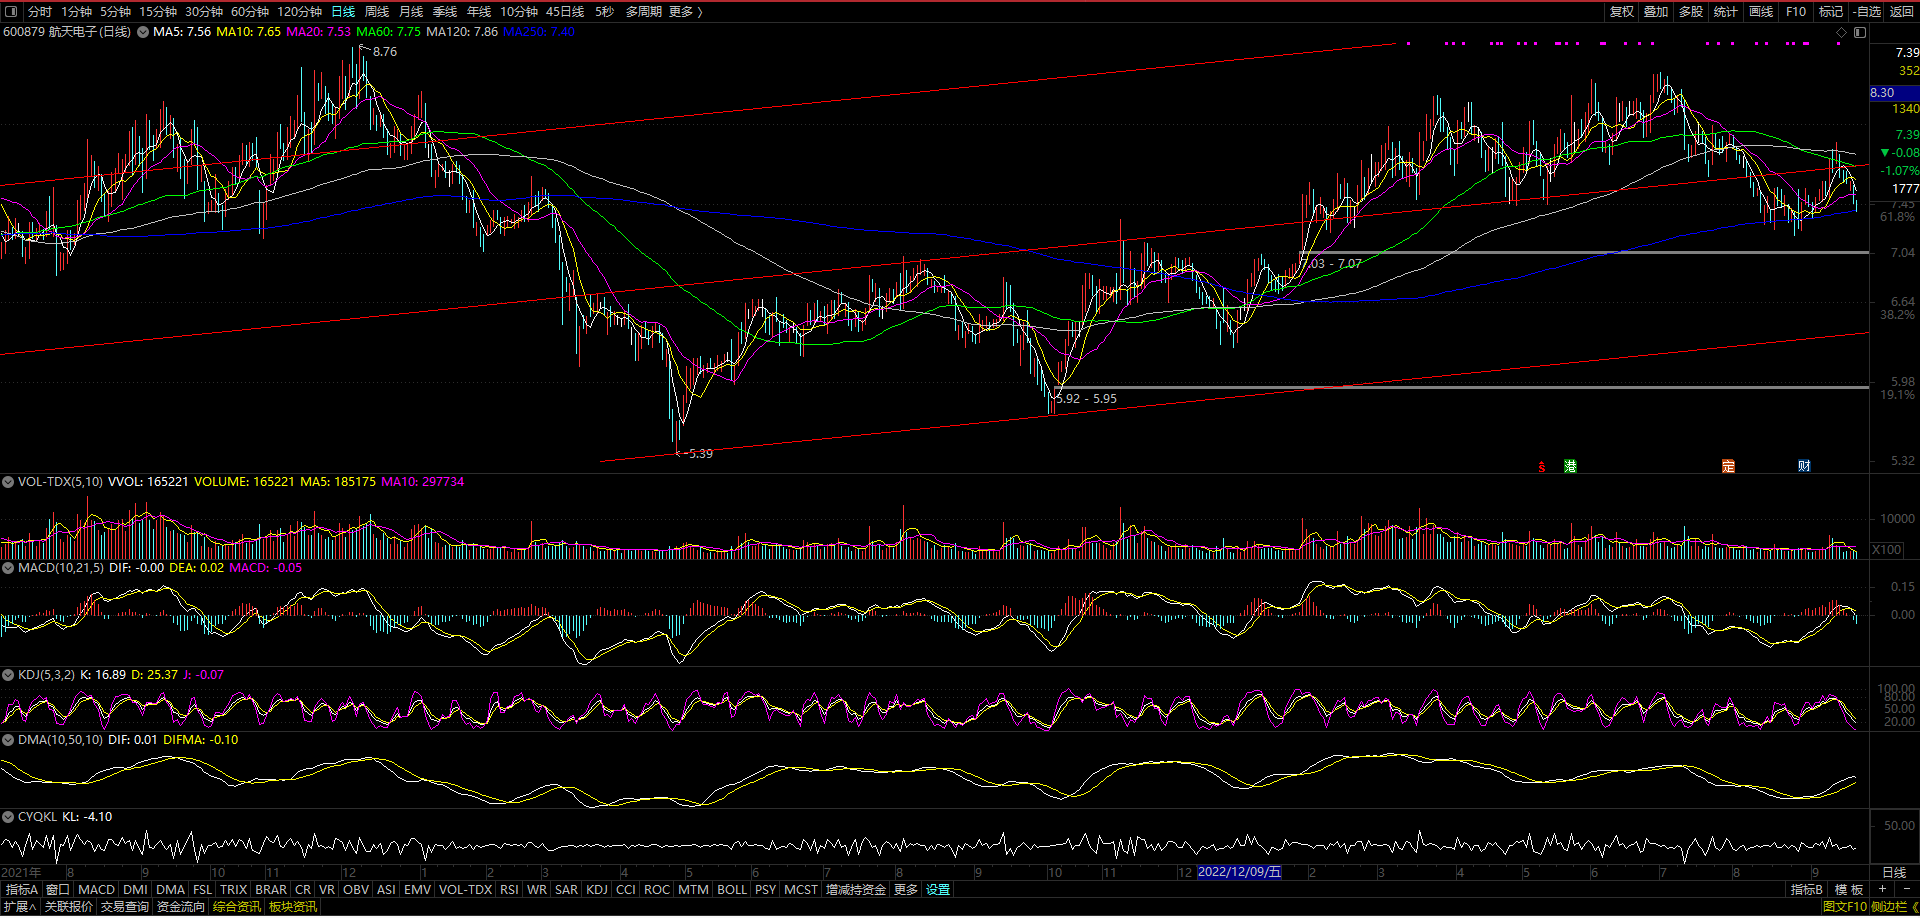Toggle -自选 to remove the stock from the watchlist
The width and height of the screenshot is (1920, 918).
click(1867, 12)
